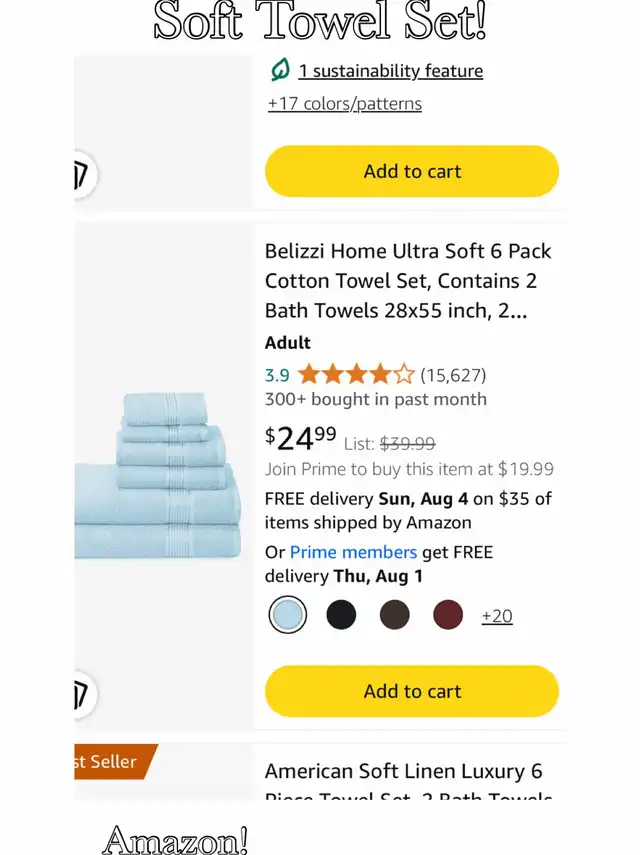Select the burgundy red color swatch
This screenshot has width=640, height=855.
click(448, 615)
